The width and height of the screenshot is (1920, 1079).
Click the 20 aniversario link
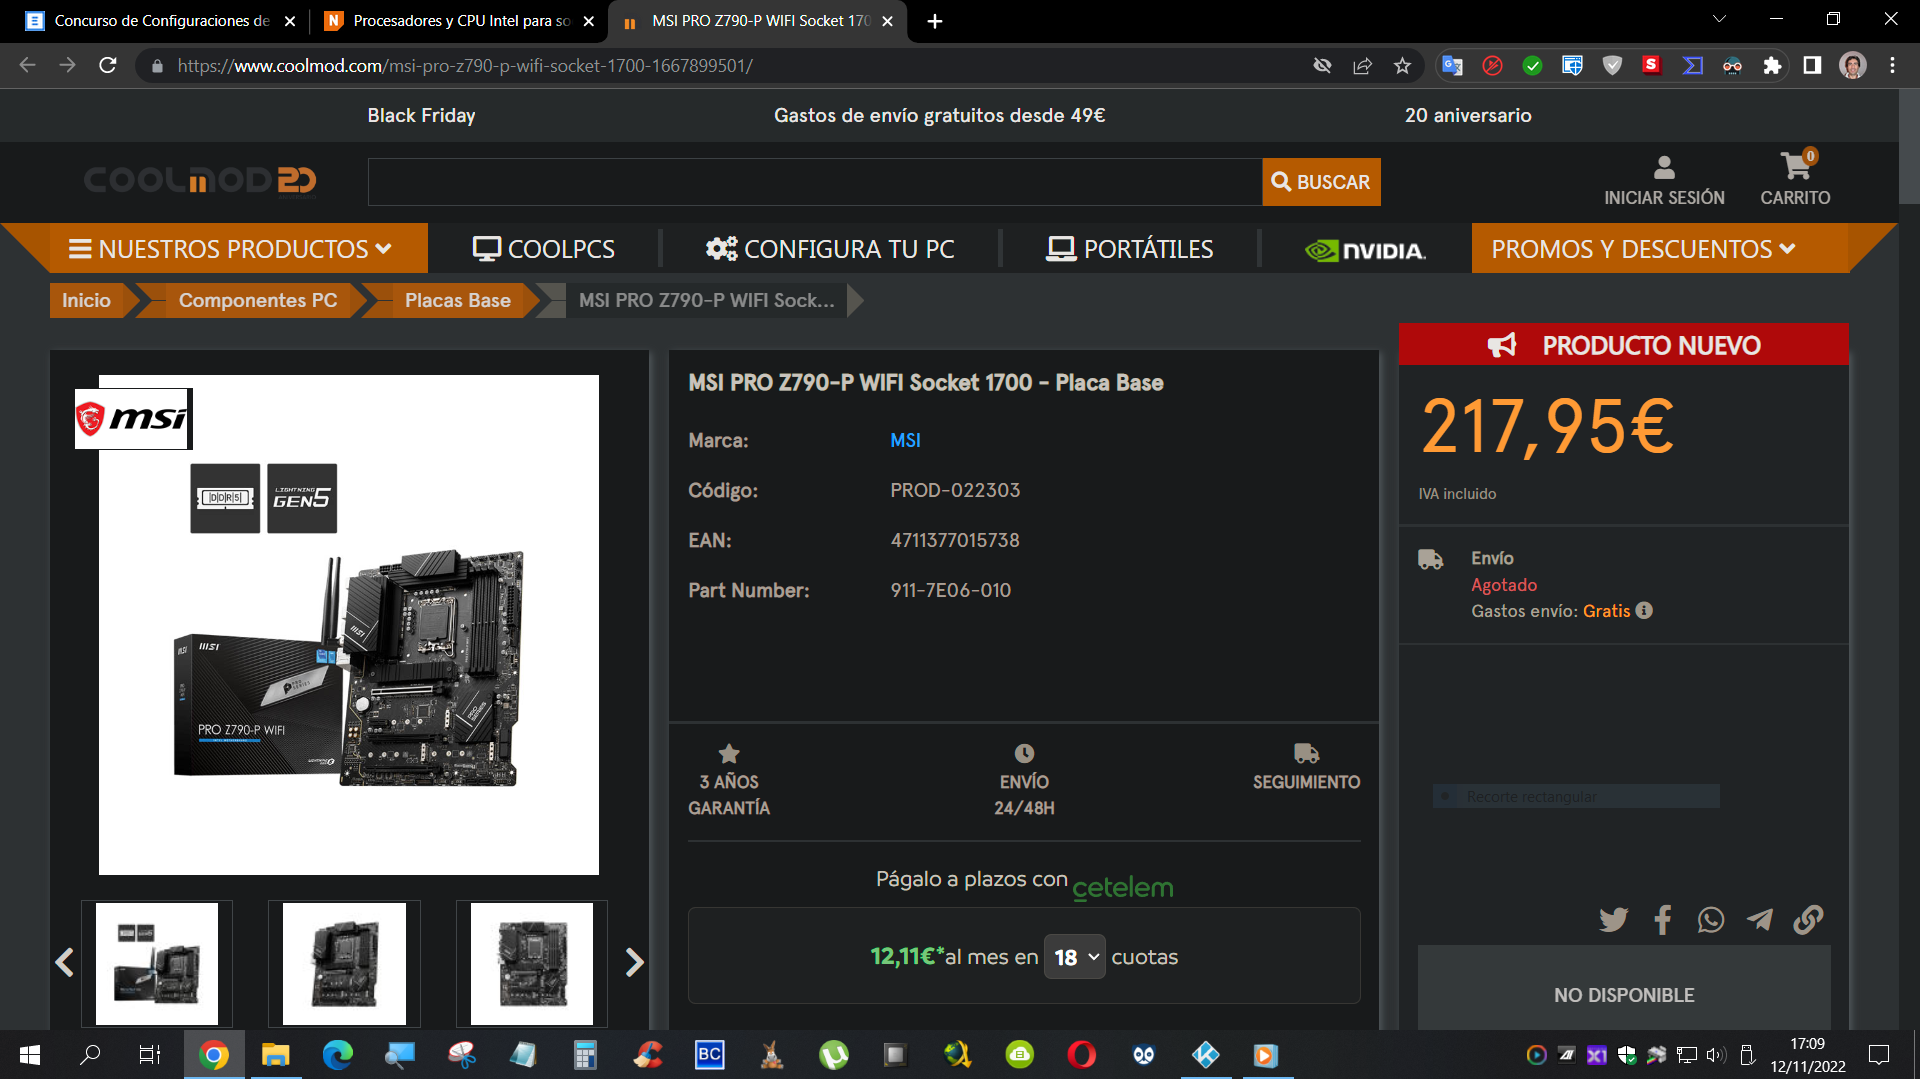pyautogui.click(x=1468, y=115)
